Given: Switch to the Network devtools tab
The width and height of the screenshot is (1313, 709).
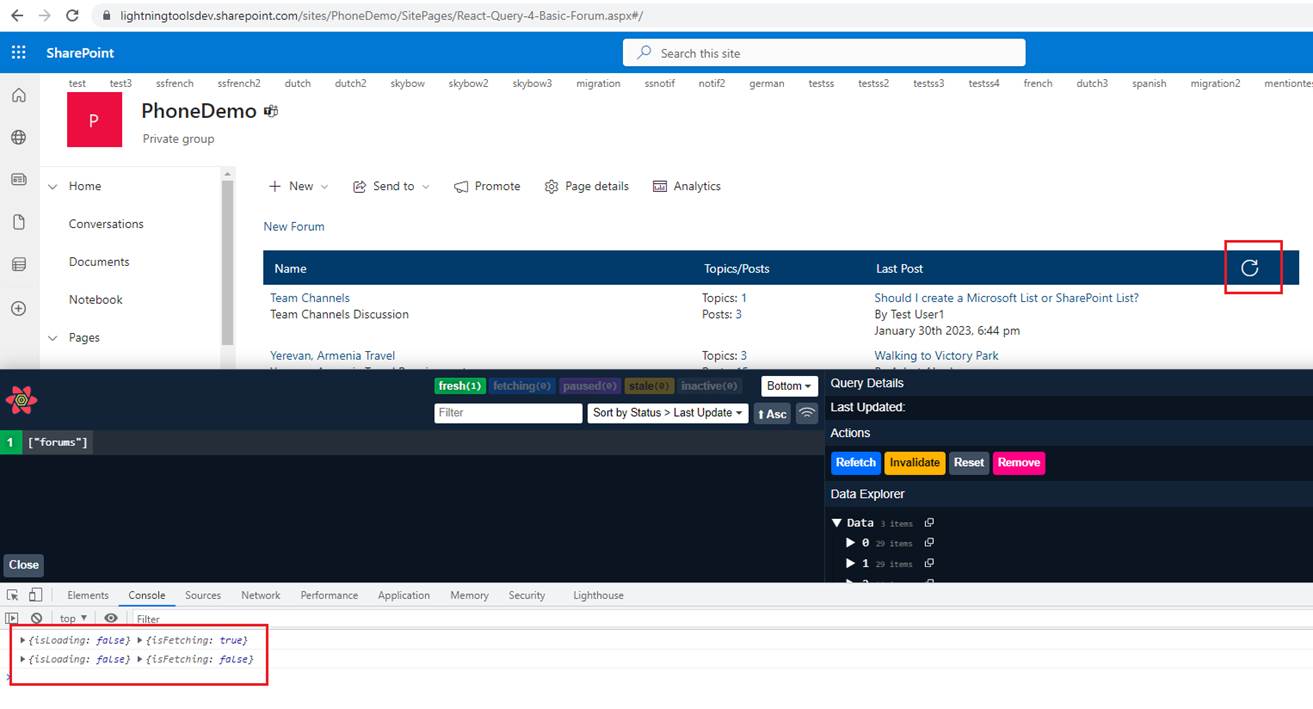Looking at the screenshot, I should (x=260, y=595).
